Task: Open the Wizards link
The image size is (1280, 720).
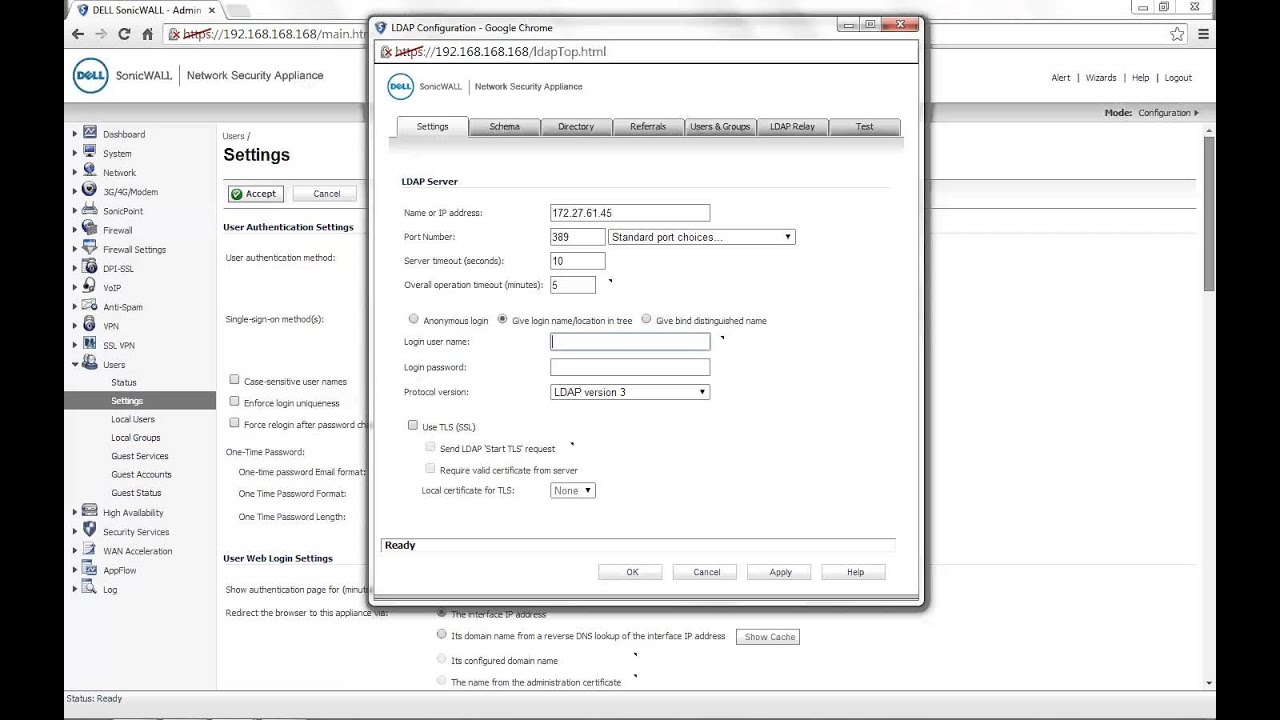Action: pyautogui.click(x=1101, y=78)
